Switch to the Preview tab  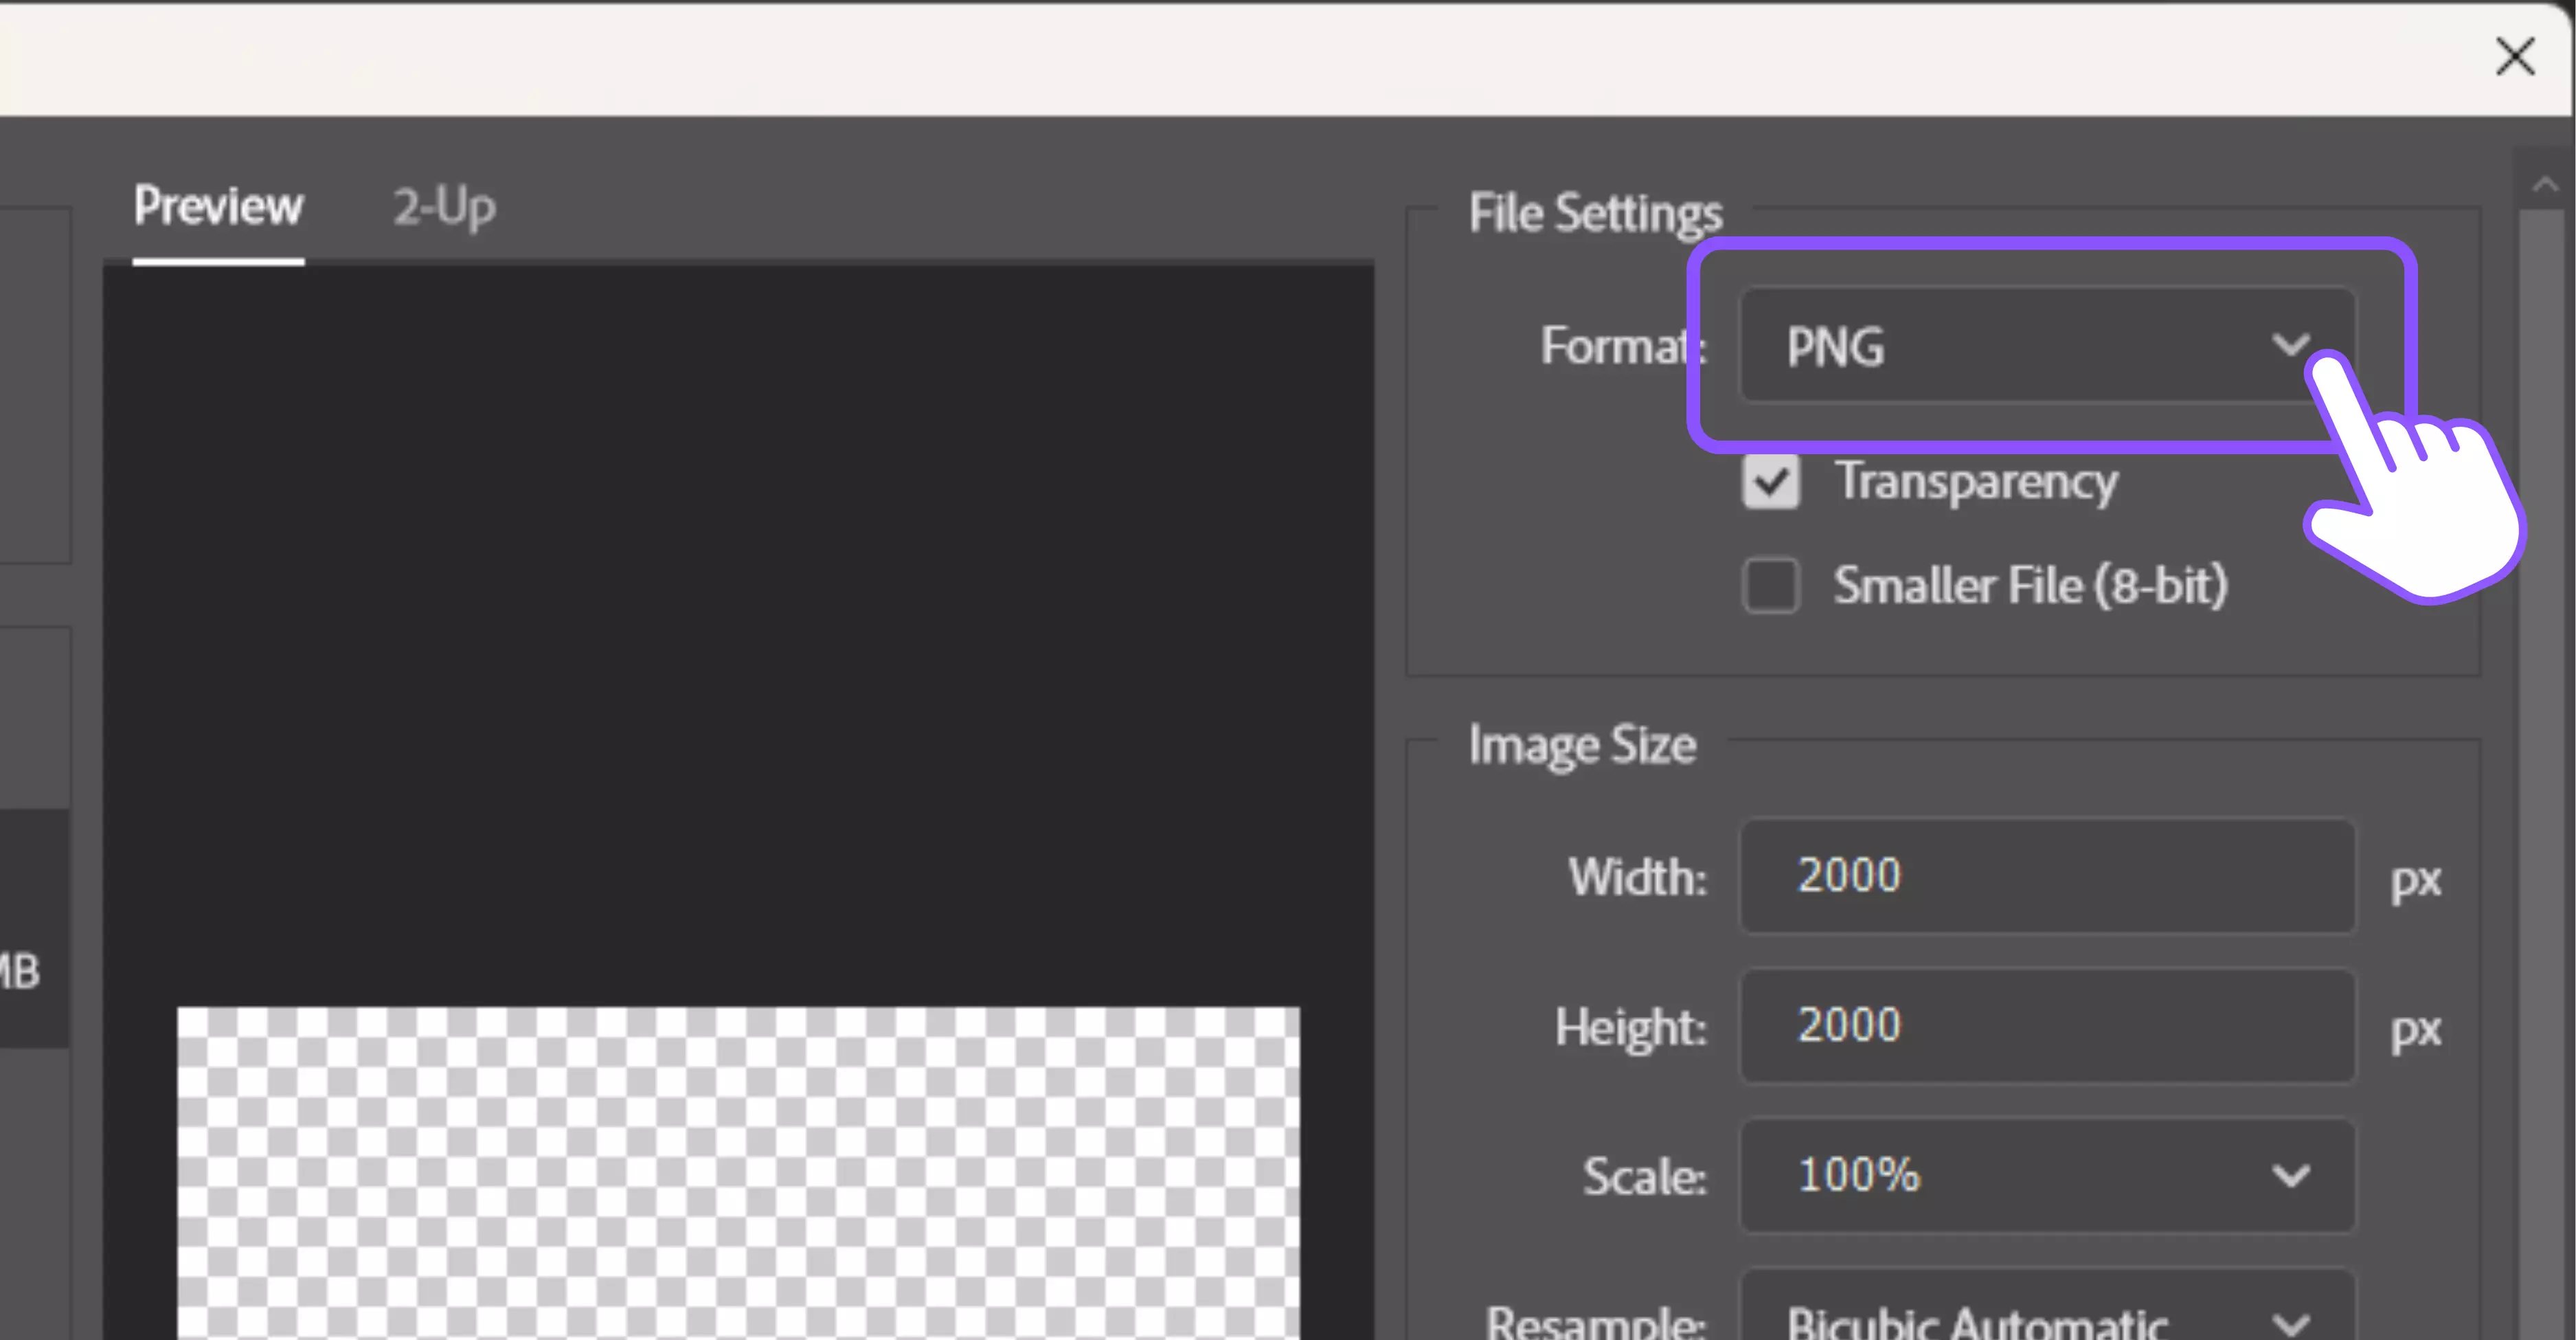218,207
